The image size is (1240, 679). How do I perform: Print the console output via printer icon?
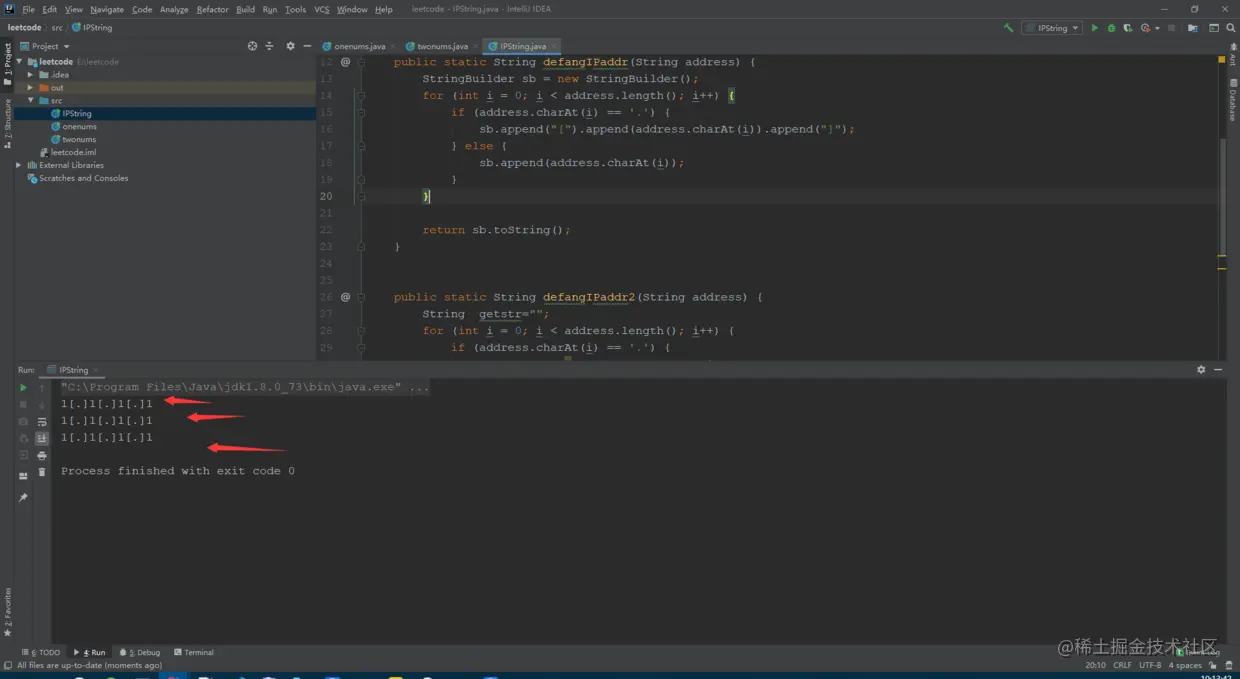42,455
